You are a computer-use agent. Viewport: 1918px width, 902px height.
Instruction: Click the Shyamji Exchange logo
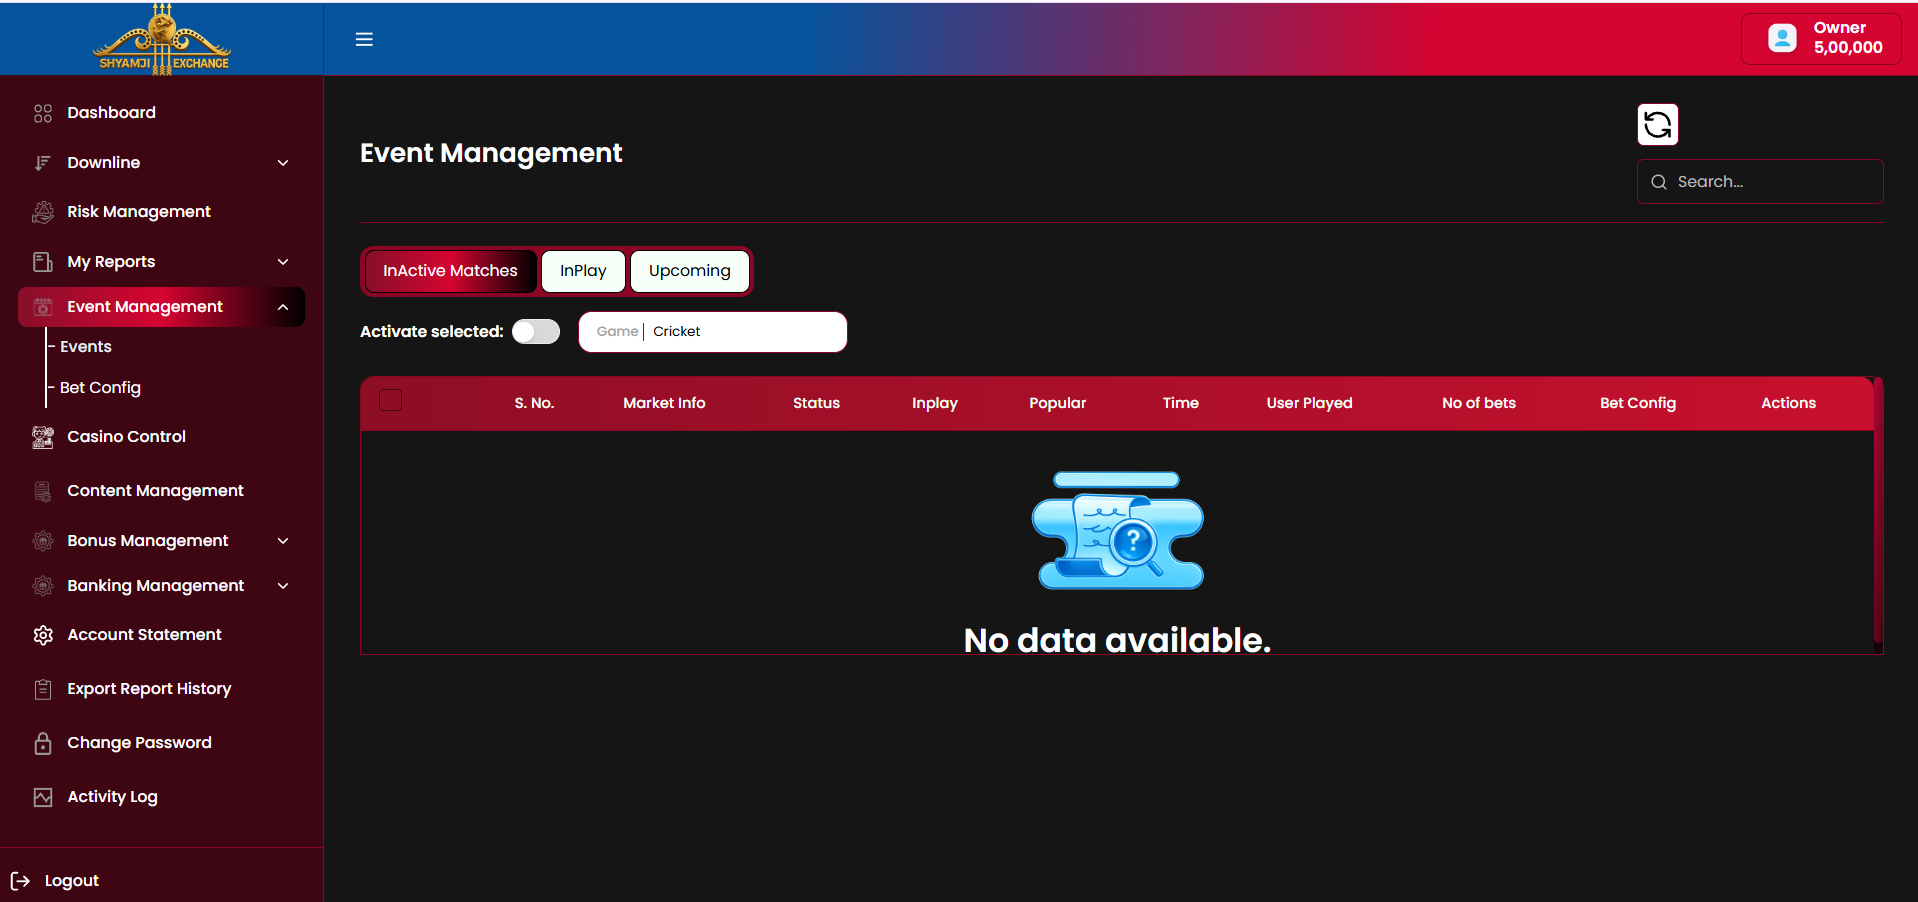[x=162, y=39]
